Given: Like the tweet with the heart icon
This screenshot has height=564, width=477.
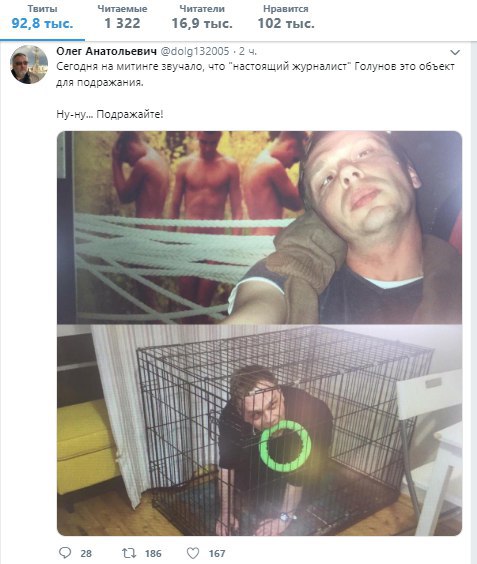Looking at the screenshot, I should coord(193,553).
